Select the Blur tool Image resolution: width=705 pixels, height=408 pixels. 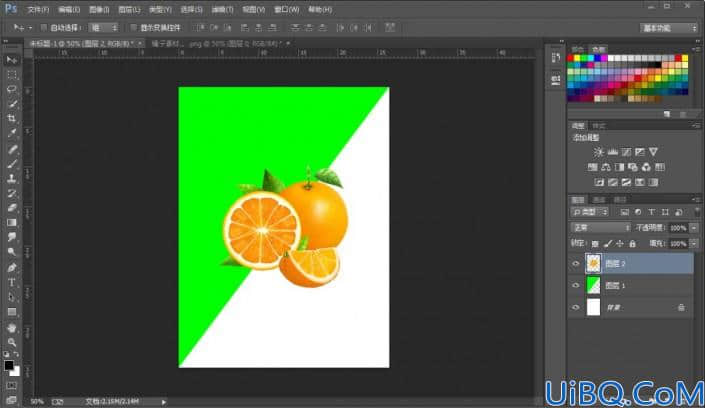(12, 237)
